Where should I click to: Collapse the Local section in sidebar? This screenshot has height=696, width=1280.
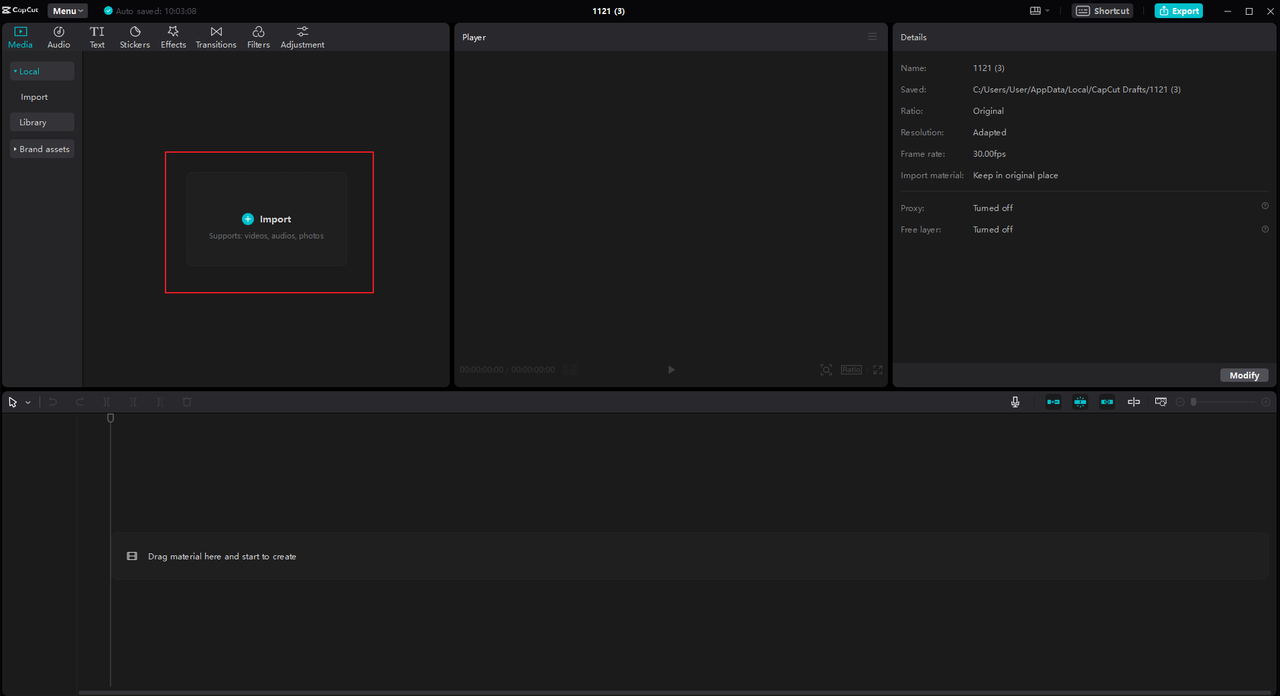coord(42,71)
